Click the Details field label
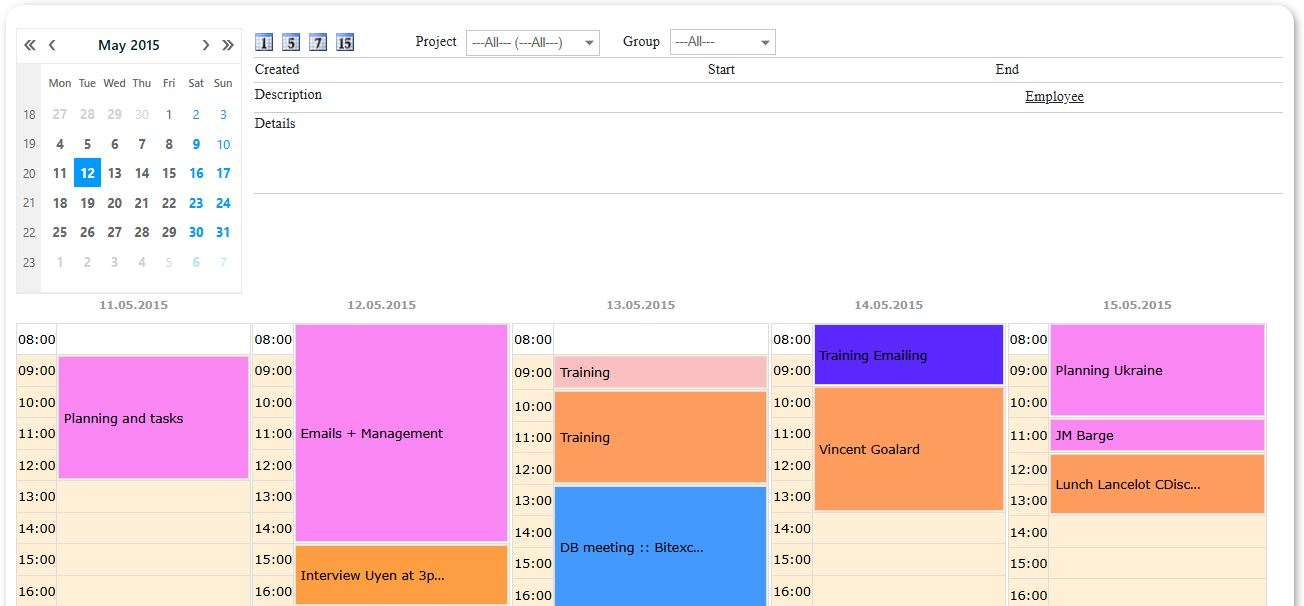This screenshot has width=1304, height=606. coord(275,124)
